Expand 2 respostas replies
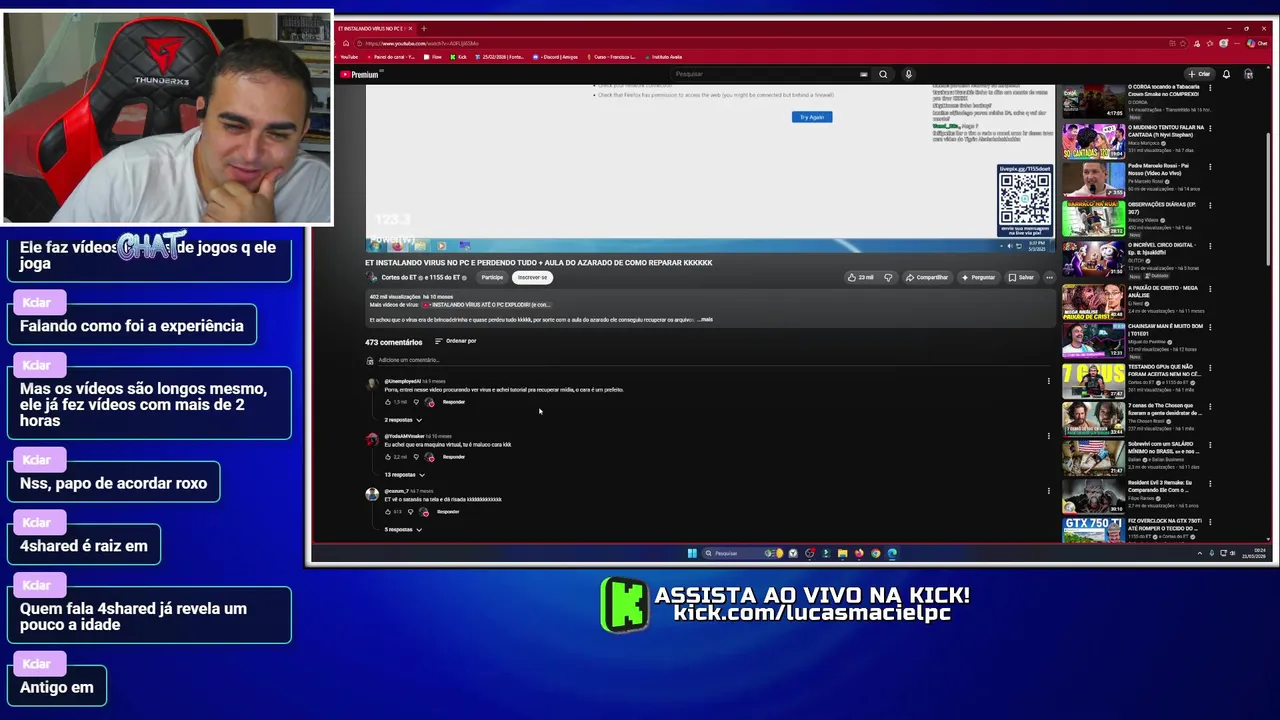The width and height of the screenshot is (1280, 720). coord(403,420)
